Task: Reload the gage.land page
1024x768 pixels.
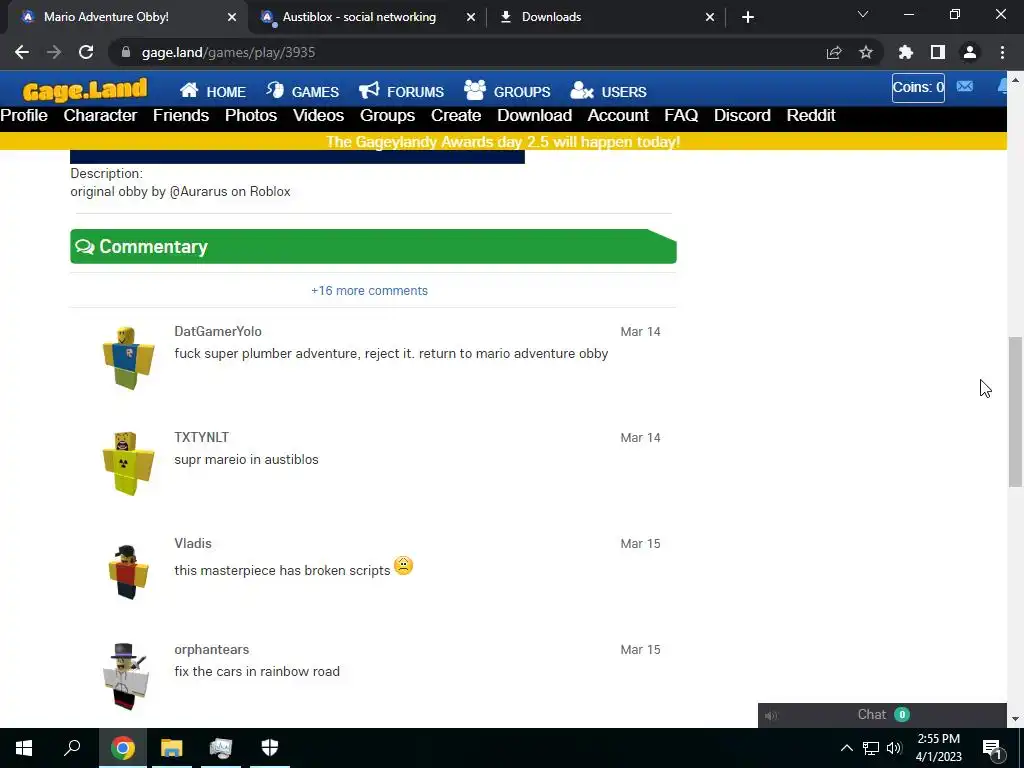Action: (86, 52)
